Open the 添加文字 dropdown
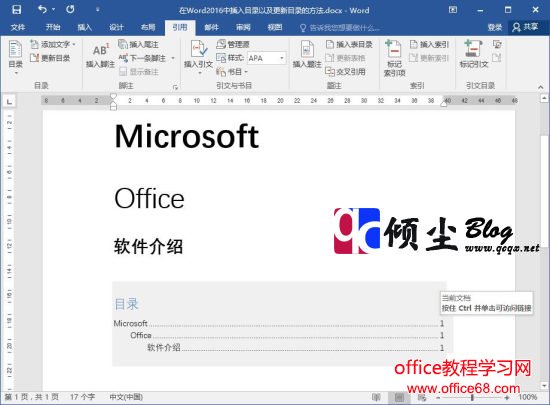 pyautogui.click(x=53, y=45)
